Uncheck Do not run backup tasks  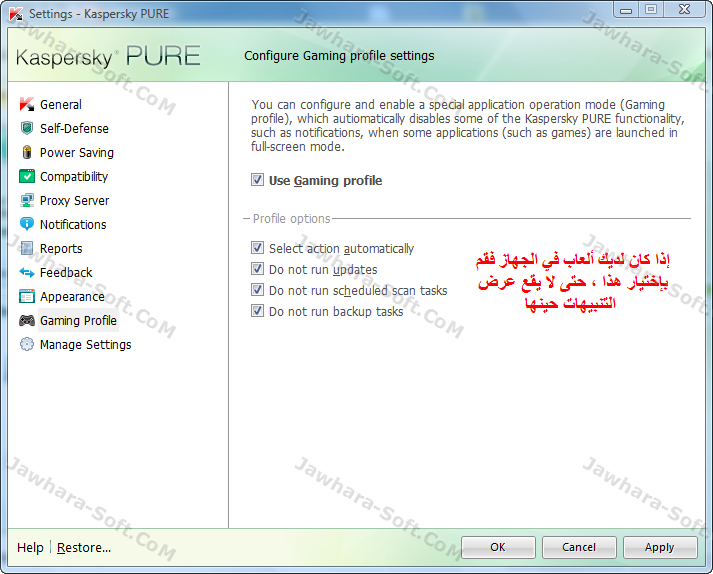(257, 310)
